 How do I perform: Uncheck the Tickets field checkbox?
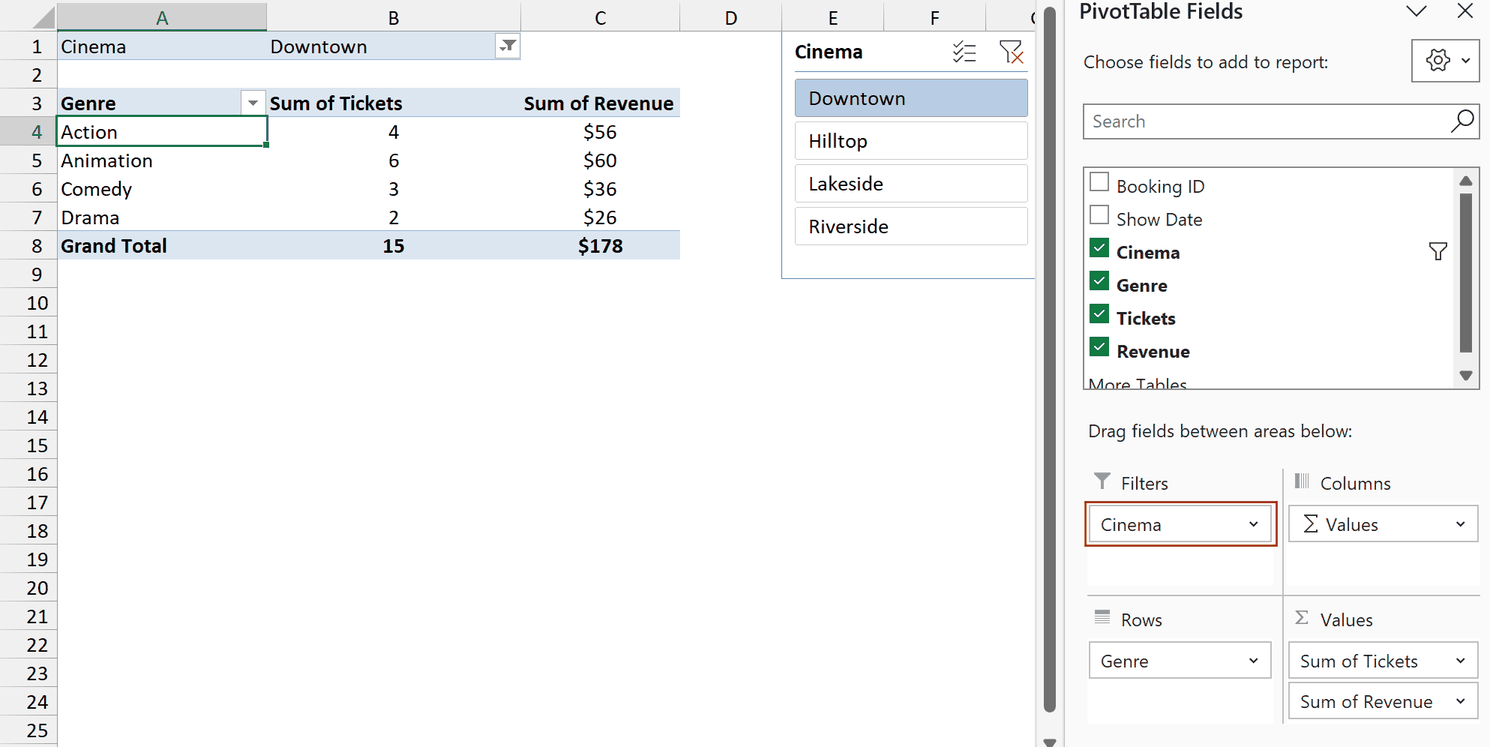click(x=1099, y=315)
